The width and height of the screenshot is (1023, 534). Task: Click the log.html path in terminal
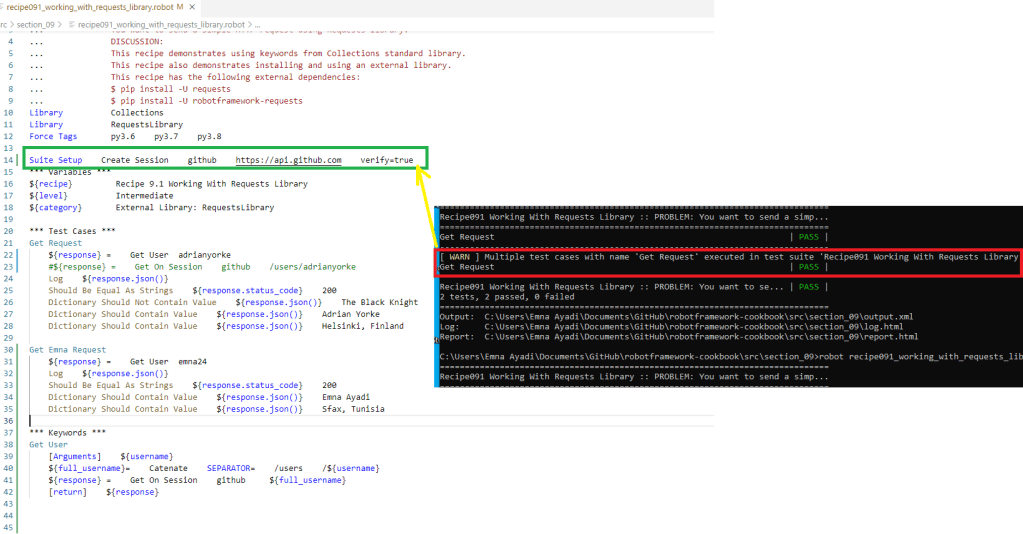(x=694, y=326)
